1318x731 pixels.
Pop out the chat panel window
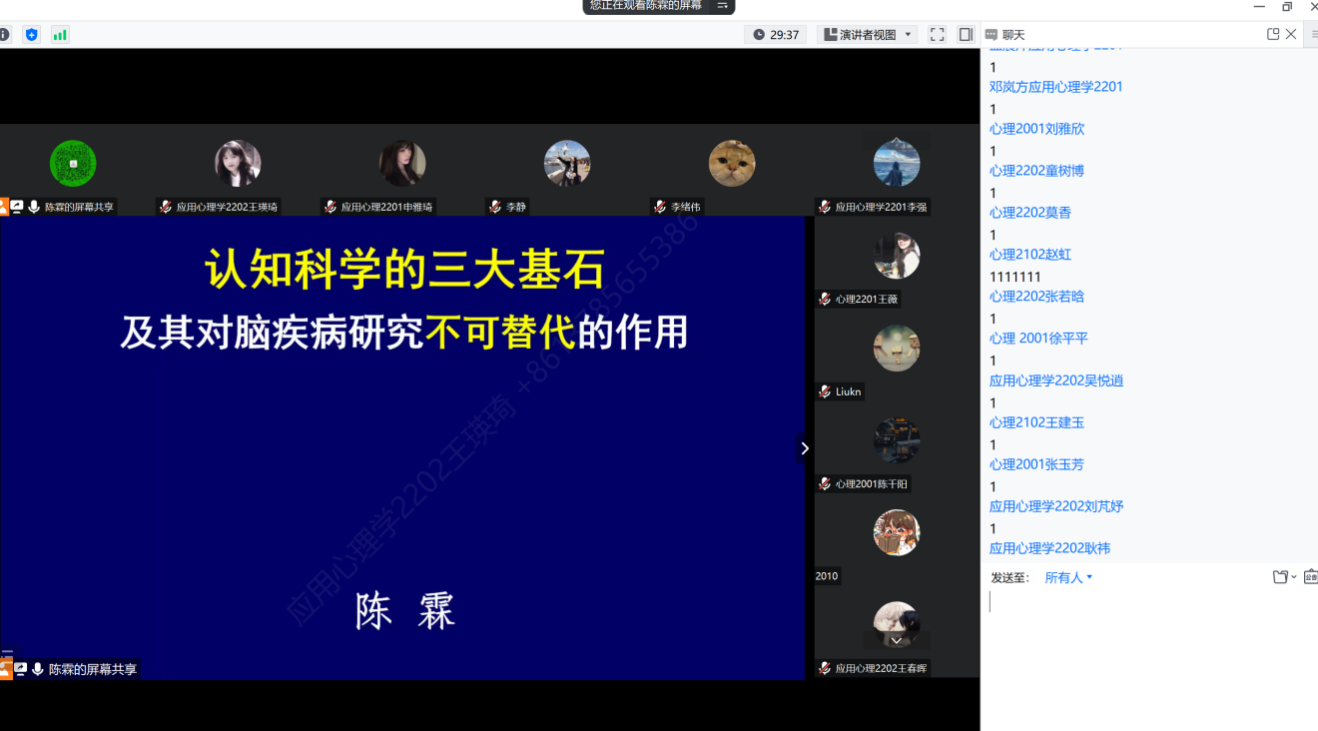coord(1273,34)
